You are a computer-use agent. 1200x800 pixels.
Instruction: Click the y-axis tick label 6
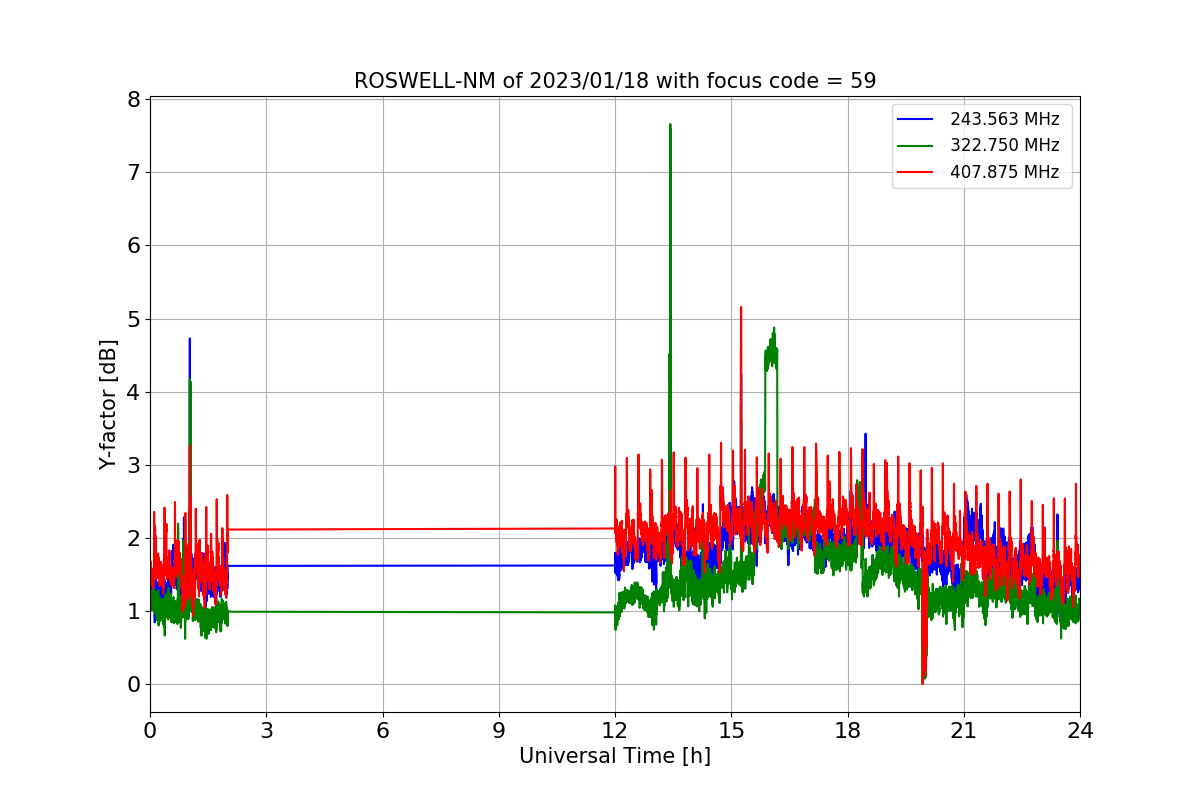click(x=132, y=245)
